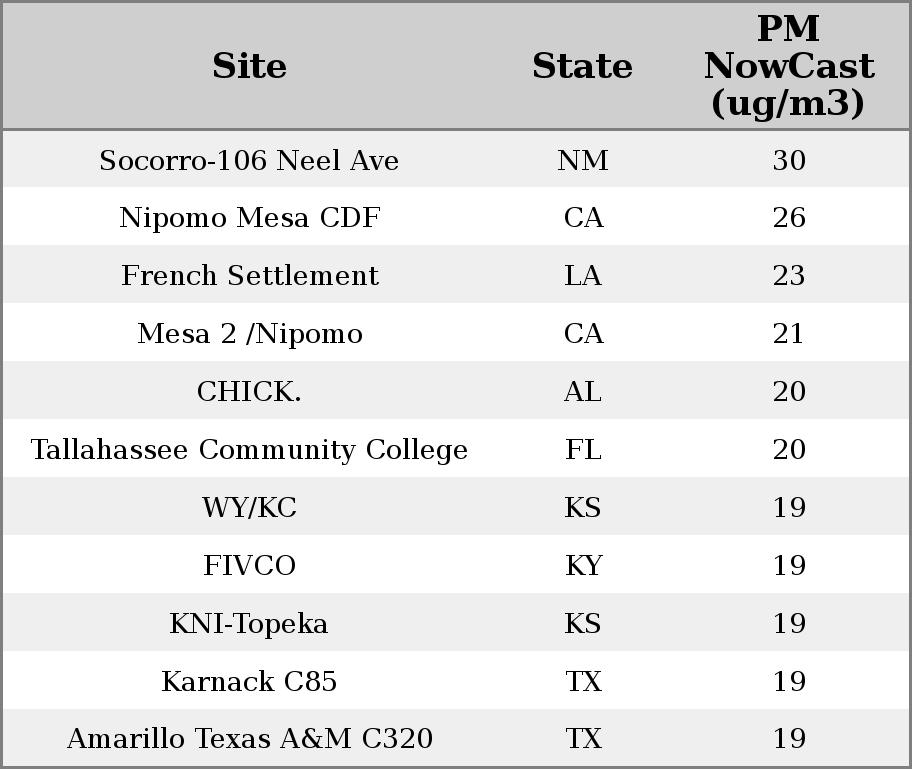Select the Nipomo Mesa CDF site cell
This screenshot has width=912, height=769.
coord(249,218)
